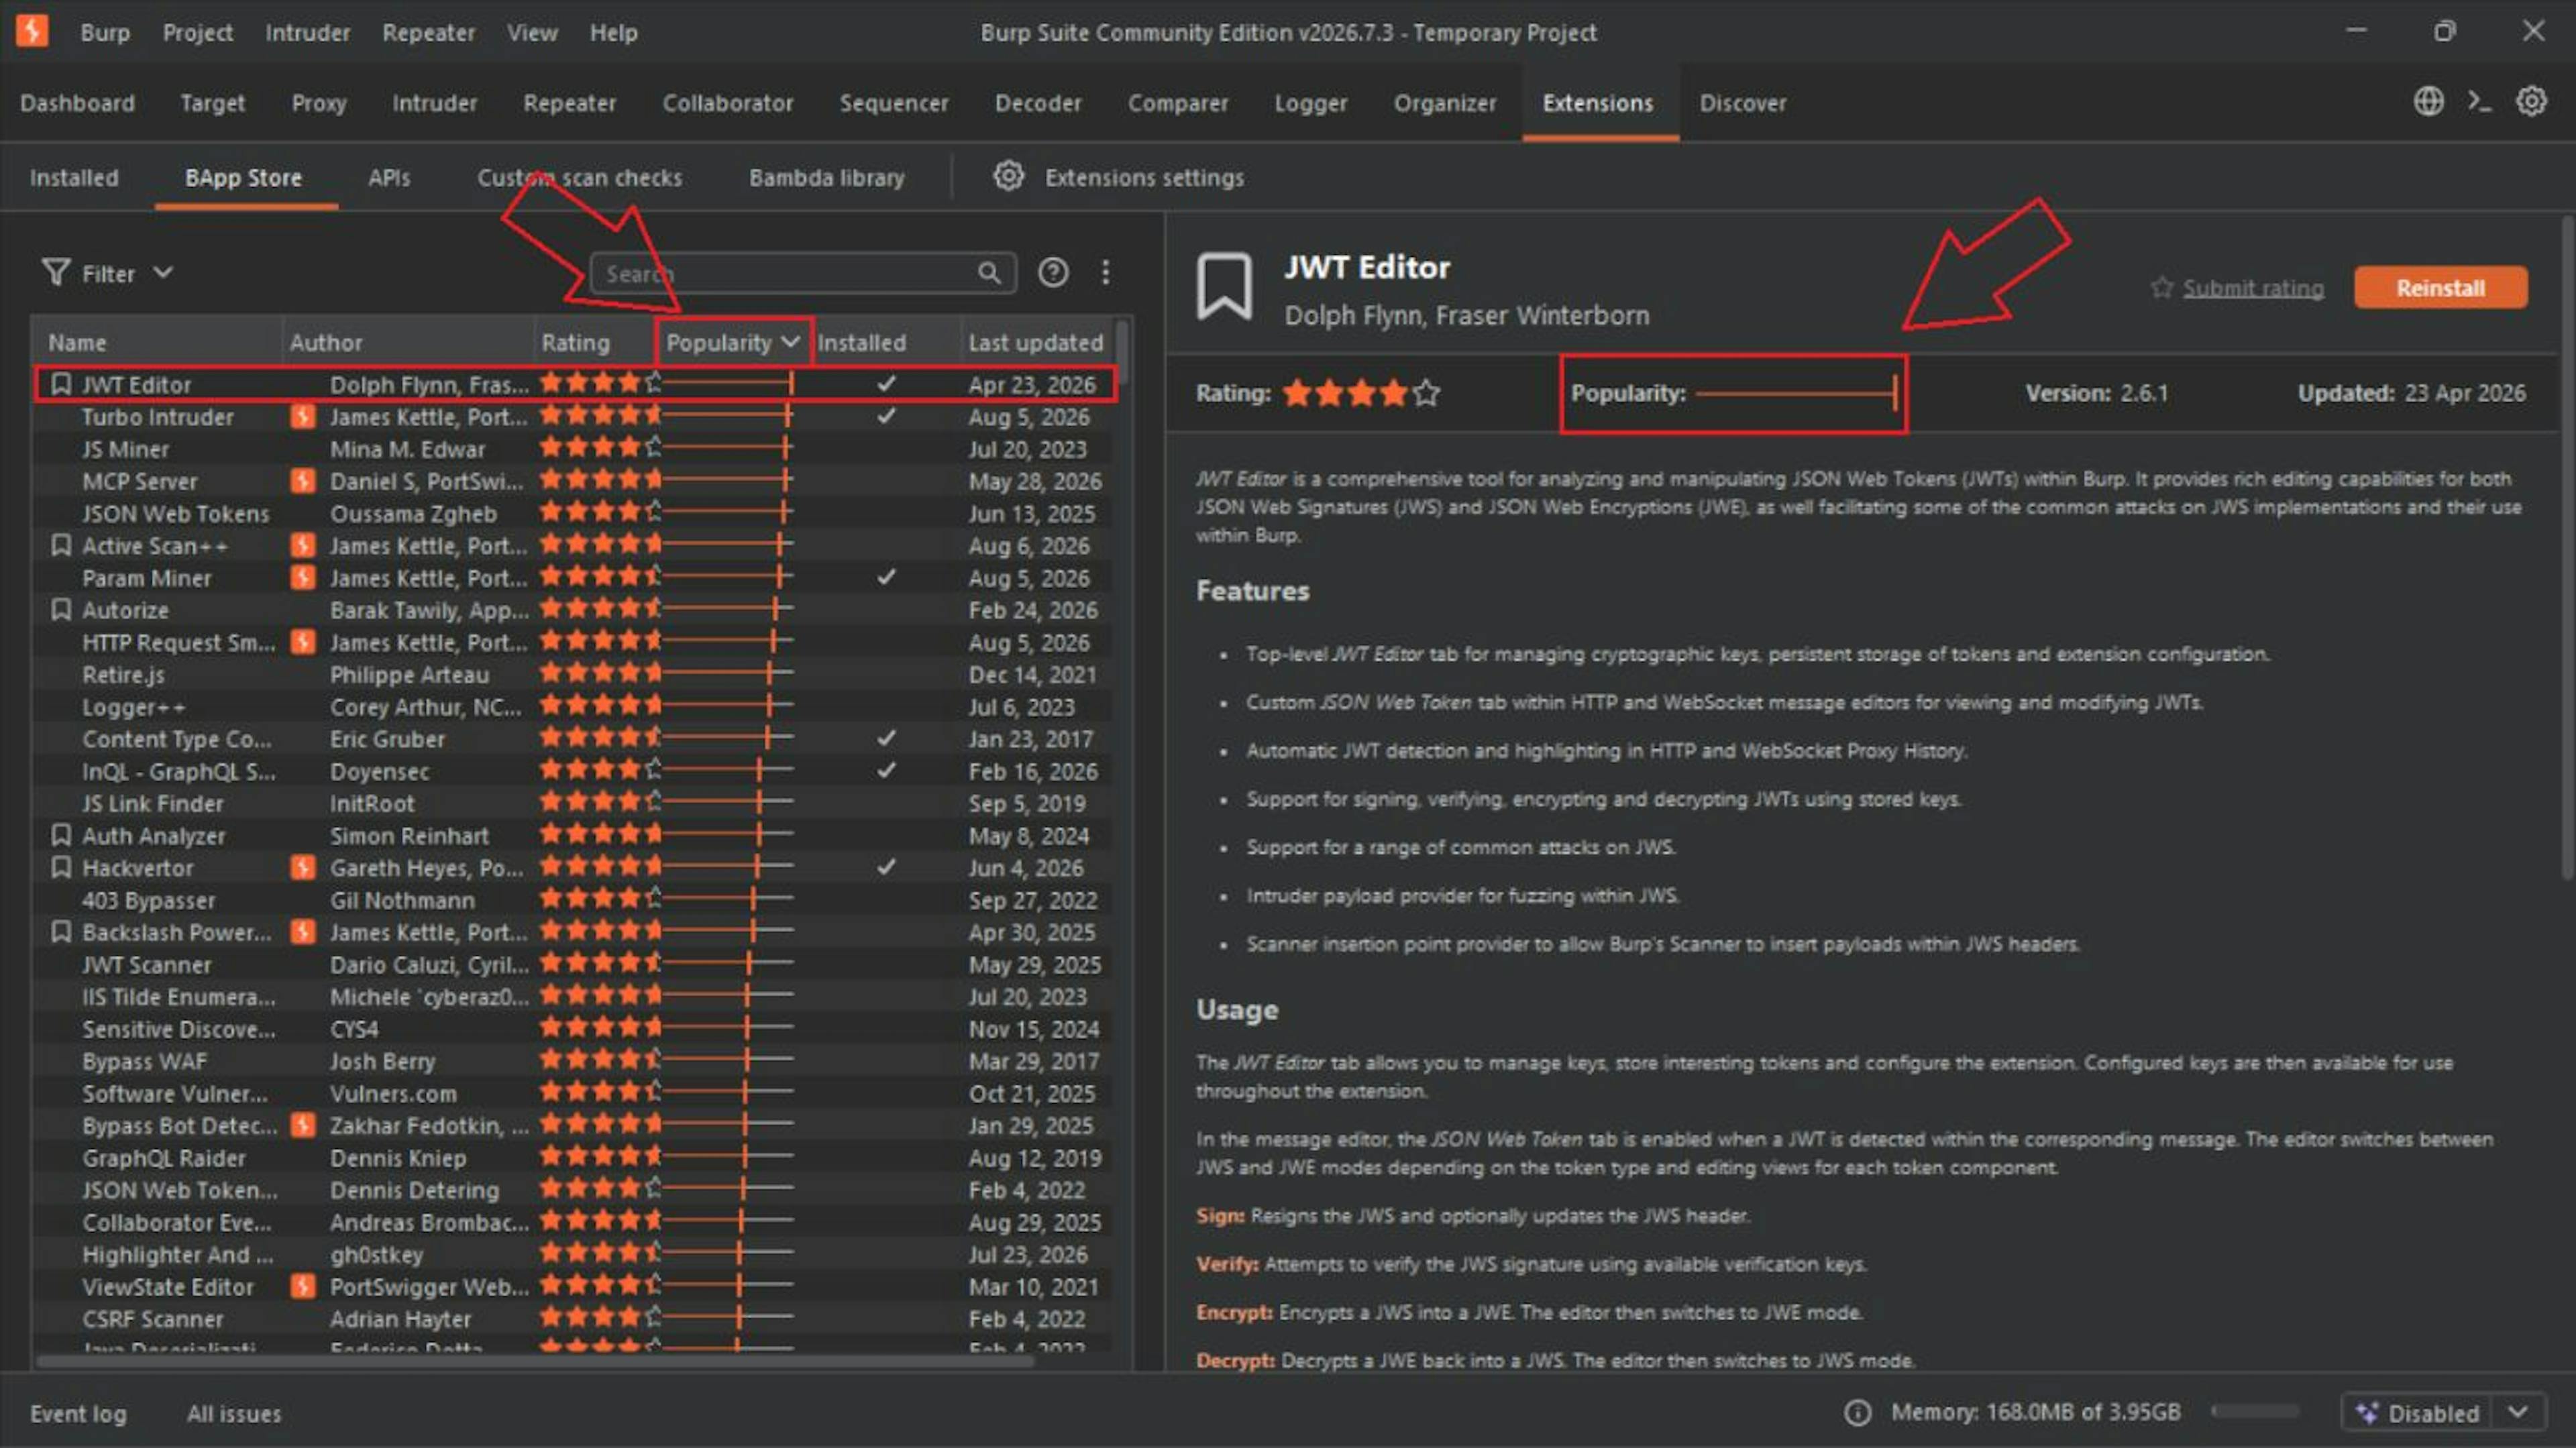This screenshot has width=2576, height=1448.
Task: Switch to the Proxy tab
Action: pyautogui.click(x=319, y=103)
